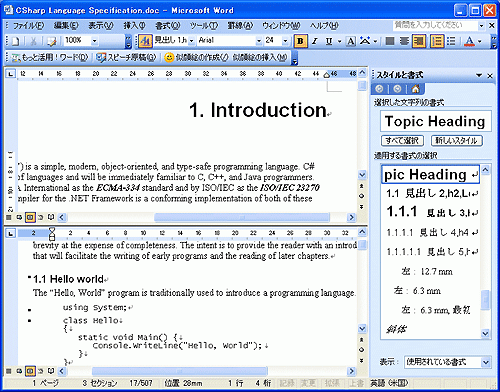Open the font color dropdown arrow
This screenshot has width=500, height=392.
click(480, 41)
